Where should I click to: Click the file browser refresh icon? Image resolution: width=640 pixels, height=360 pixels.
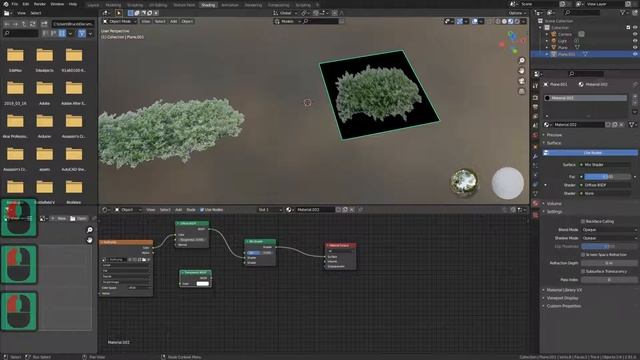coord(33,24)
